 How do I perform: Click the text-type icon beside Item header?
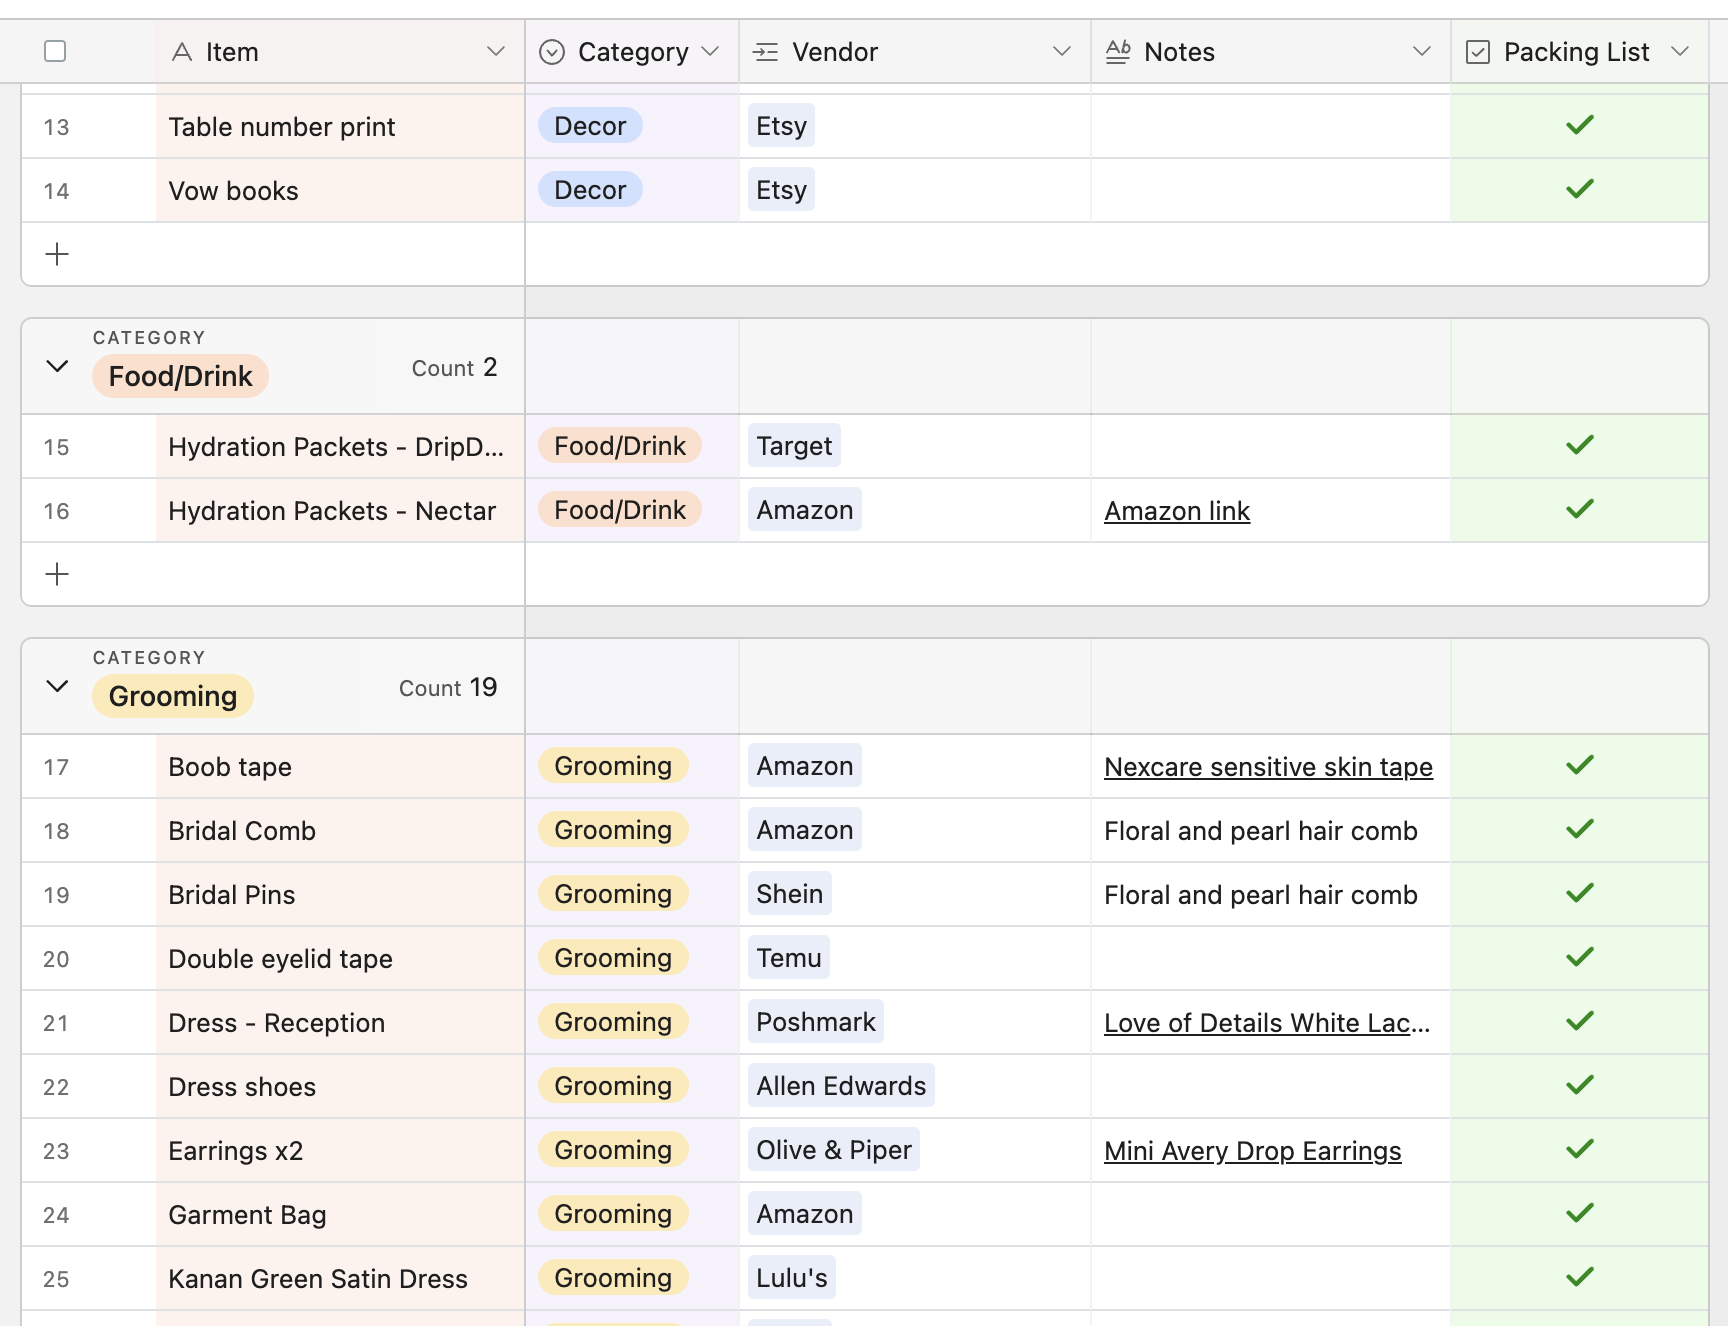click(182, 52)
